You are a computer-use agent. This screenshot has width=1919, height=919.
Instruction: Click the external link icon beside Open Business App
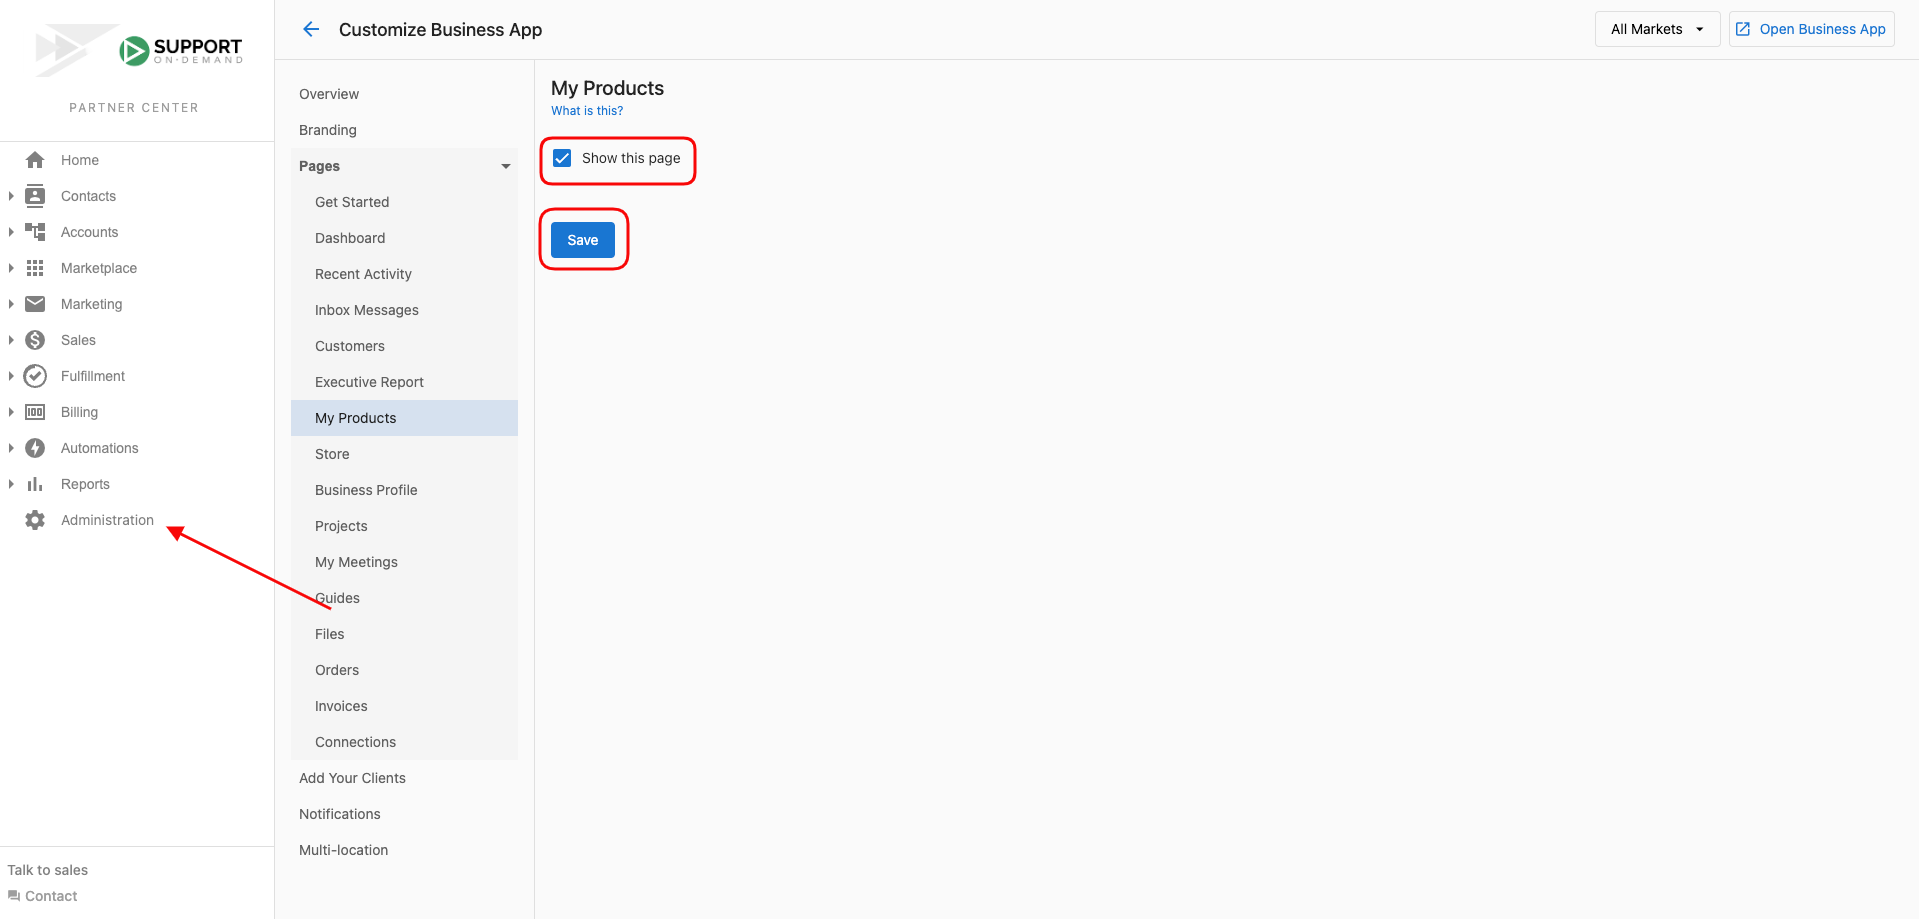[1743, 29]
